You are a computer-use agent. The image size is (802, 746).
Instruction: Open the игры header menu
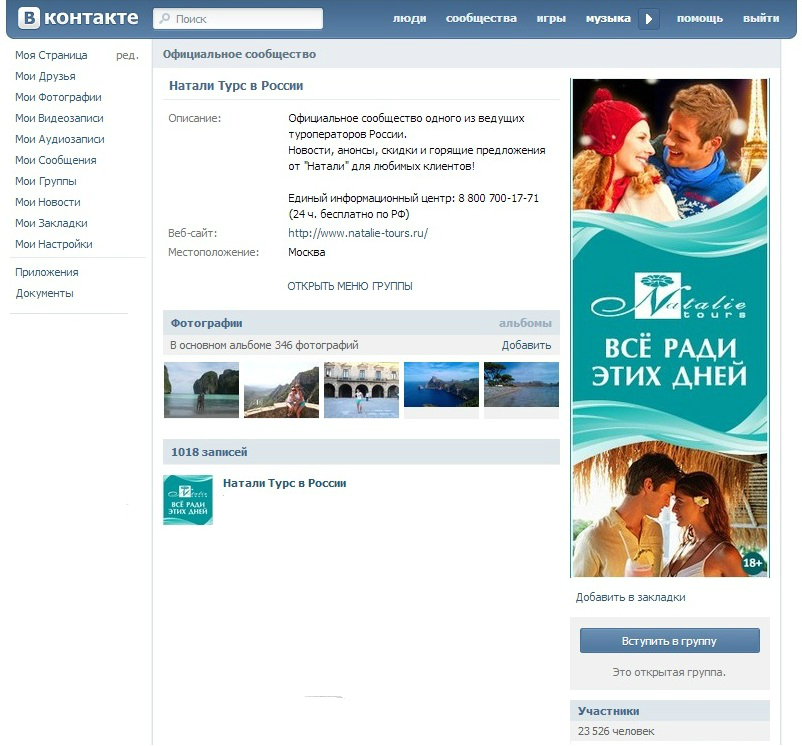tap(551, 18)
